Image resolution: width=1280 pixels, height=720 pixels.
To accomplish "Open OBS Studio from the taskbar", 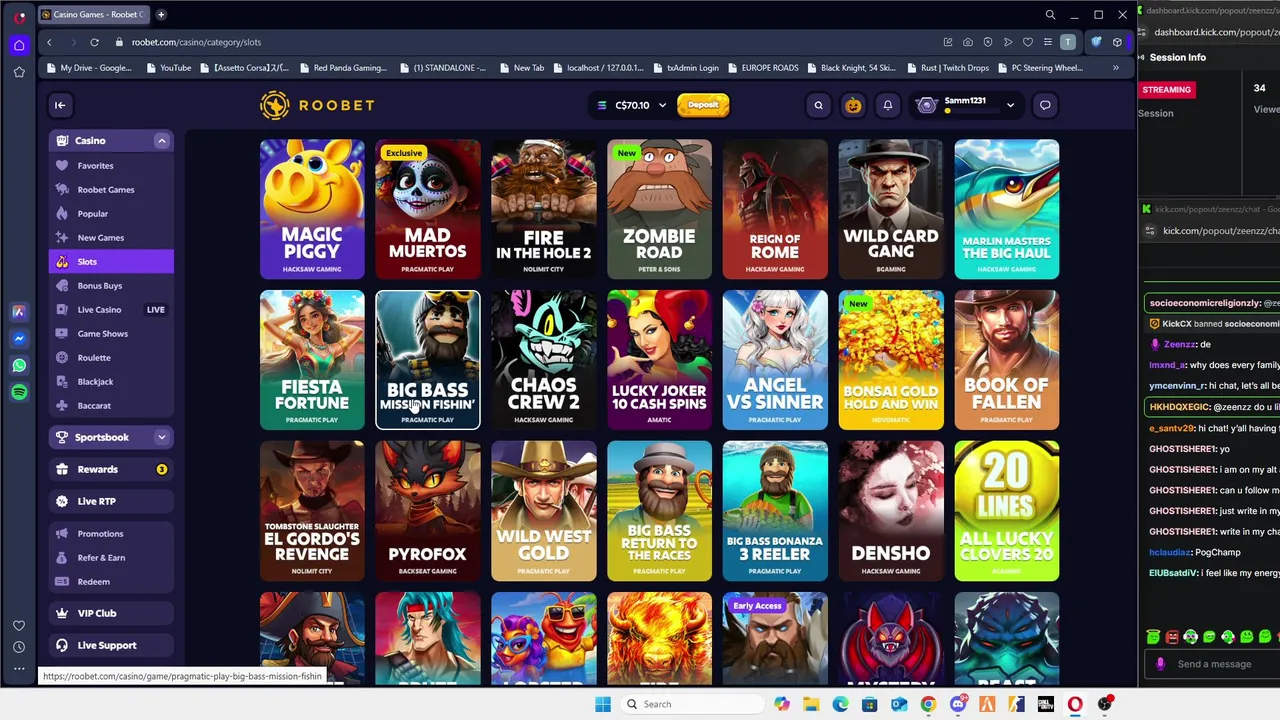I will tap(1105, 704).
